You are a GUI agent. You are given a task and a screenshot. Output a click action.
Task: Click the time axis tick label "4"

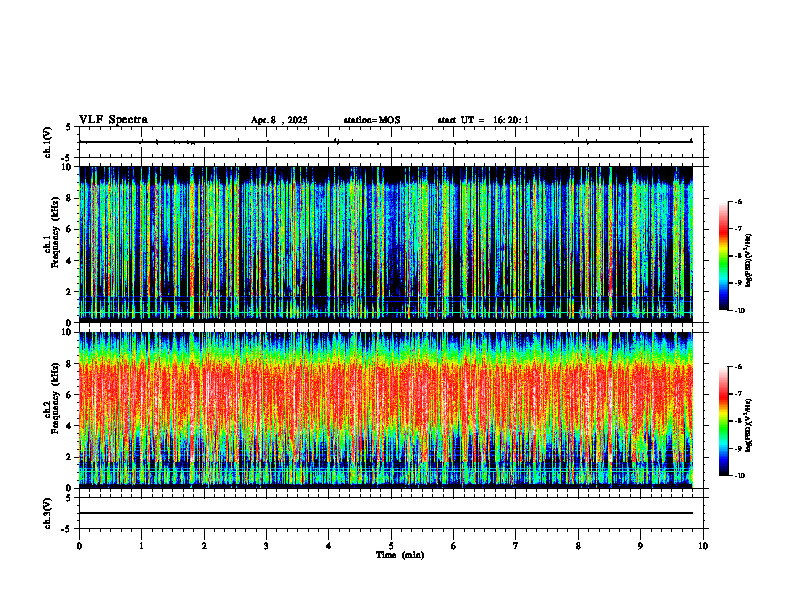[329, 546]
